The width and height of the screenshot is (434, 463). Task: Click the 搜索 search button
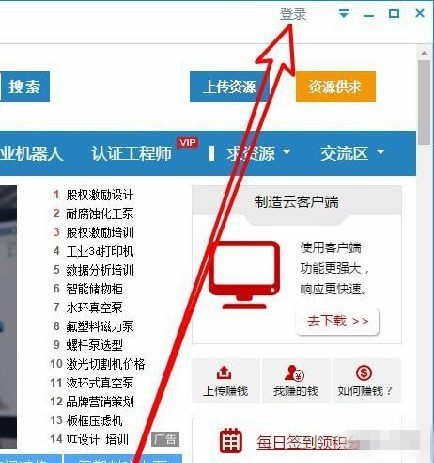click(x=24, y=86)
